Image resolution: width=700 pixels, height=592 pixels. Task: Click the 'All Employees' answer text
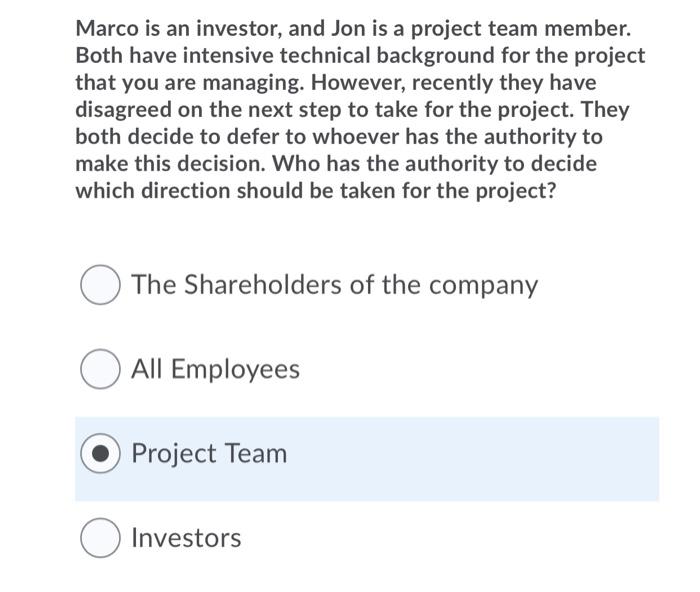[x=216, y=369]
